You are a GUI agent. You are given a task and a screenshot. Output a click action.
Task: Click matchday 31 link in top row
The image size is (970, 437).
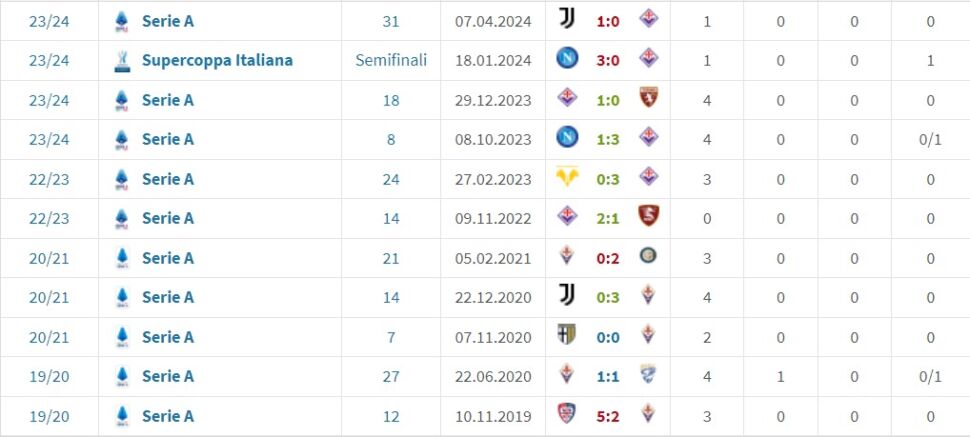coord(391,20)
